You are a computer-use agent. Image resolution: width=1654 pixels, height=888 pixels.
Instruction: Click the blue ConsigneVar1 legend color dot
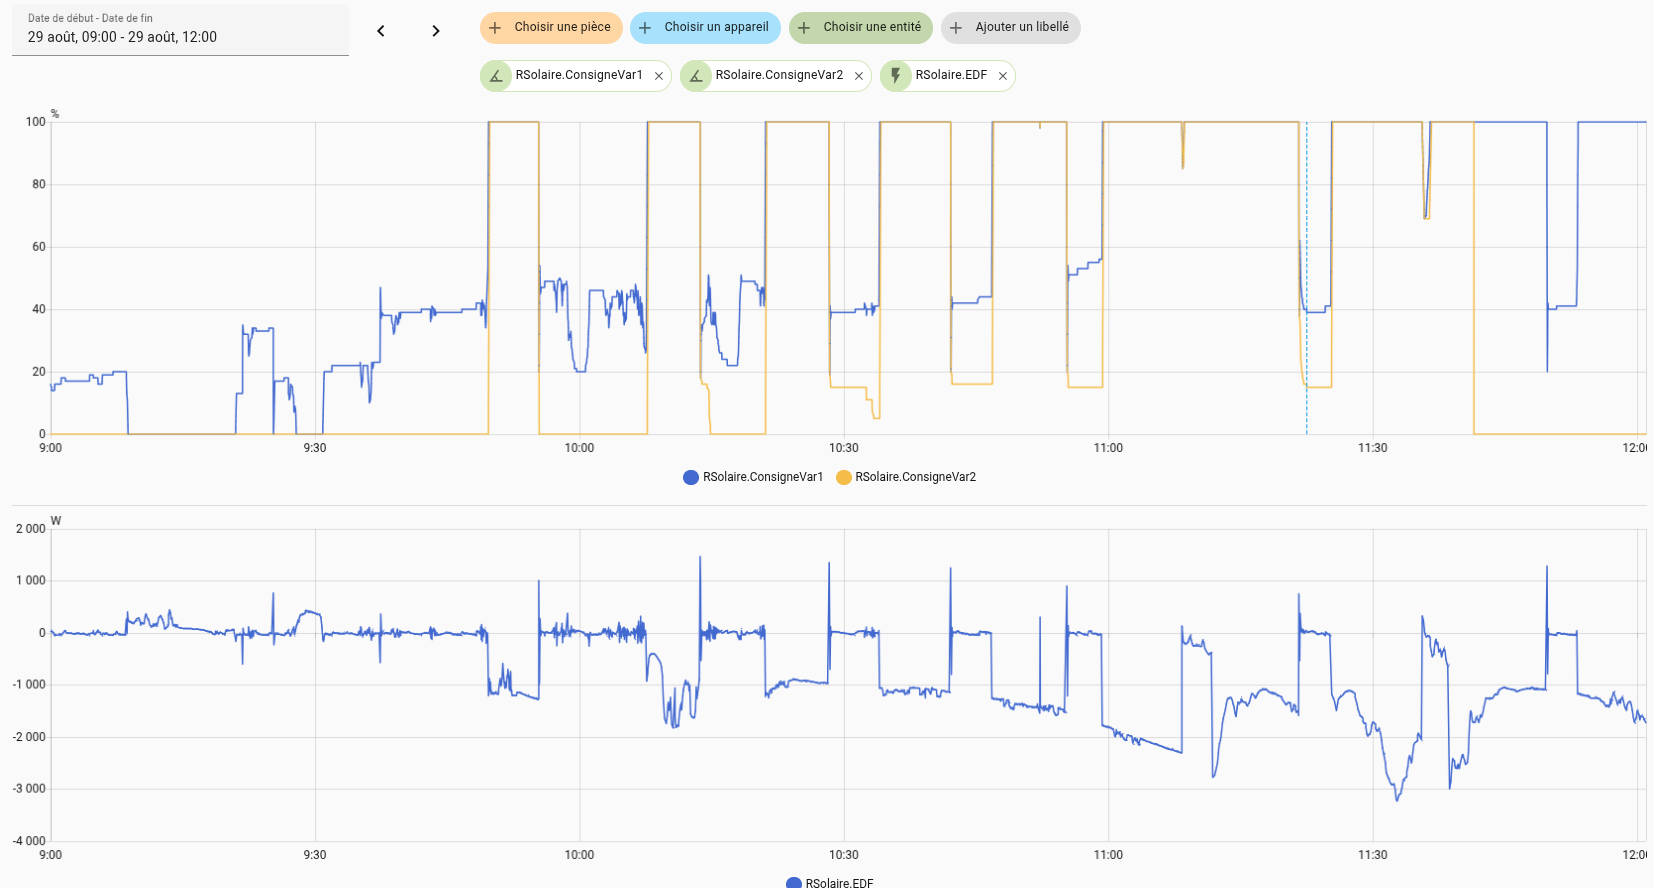691,477
